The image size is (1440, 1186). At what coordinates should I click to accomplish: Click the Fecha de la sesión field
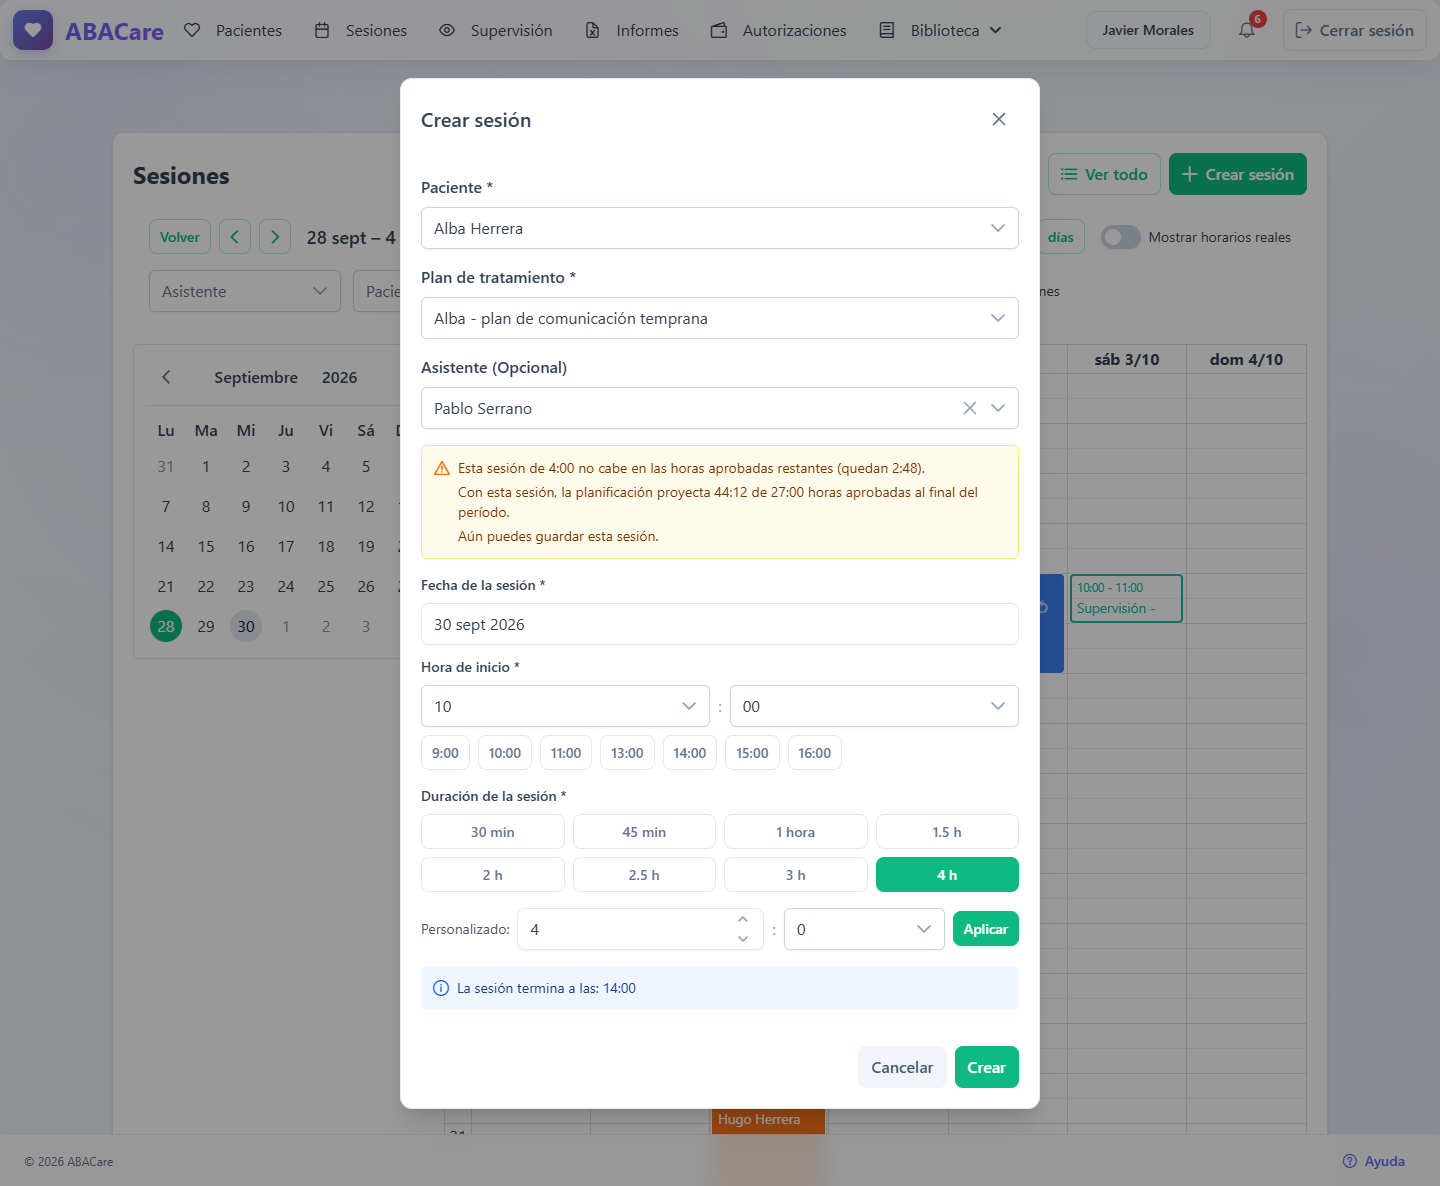719,624
